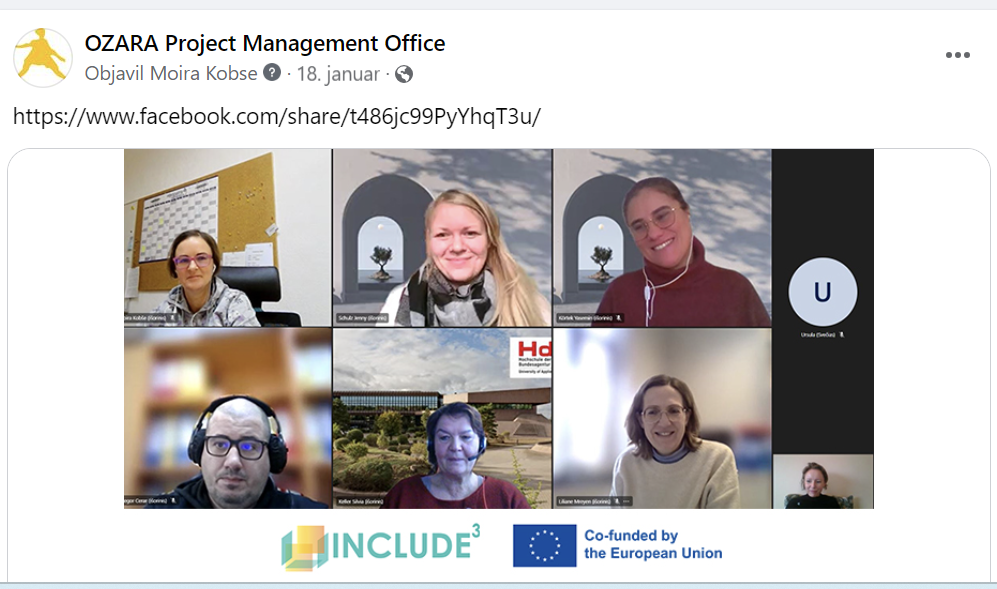Open the woman in beige sweater video tile
997x589 pixels.
coord(663,419)
